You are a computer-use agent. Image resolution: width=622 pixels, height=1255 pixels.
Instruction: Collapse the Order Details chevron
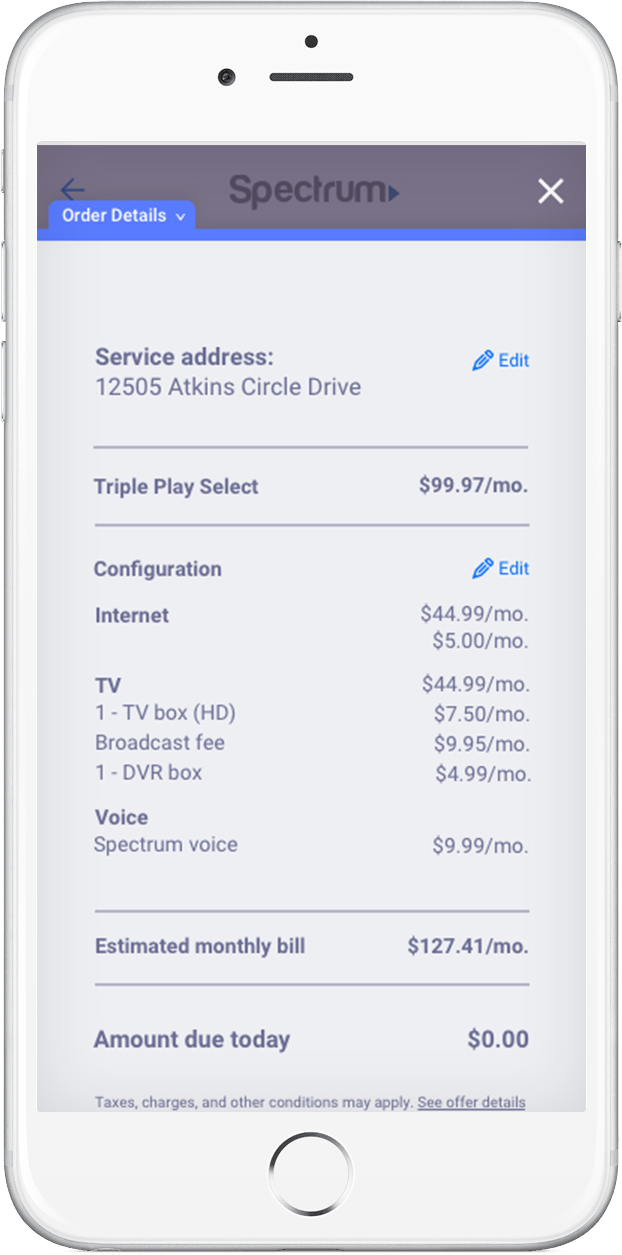tap(181, 216)
